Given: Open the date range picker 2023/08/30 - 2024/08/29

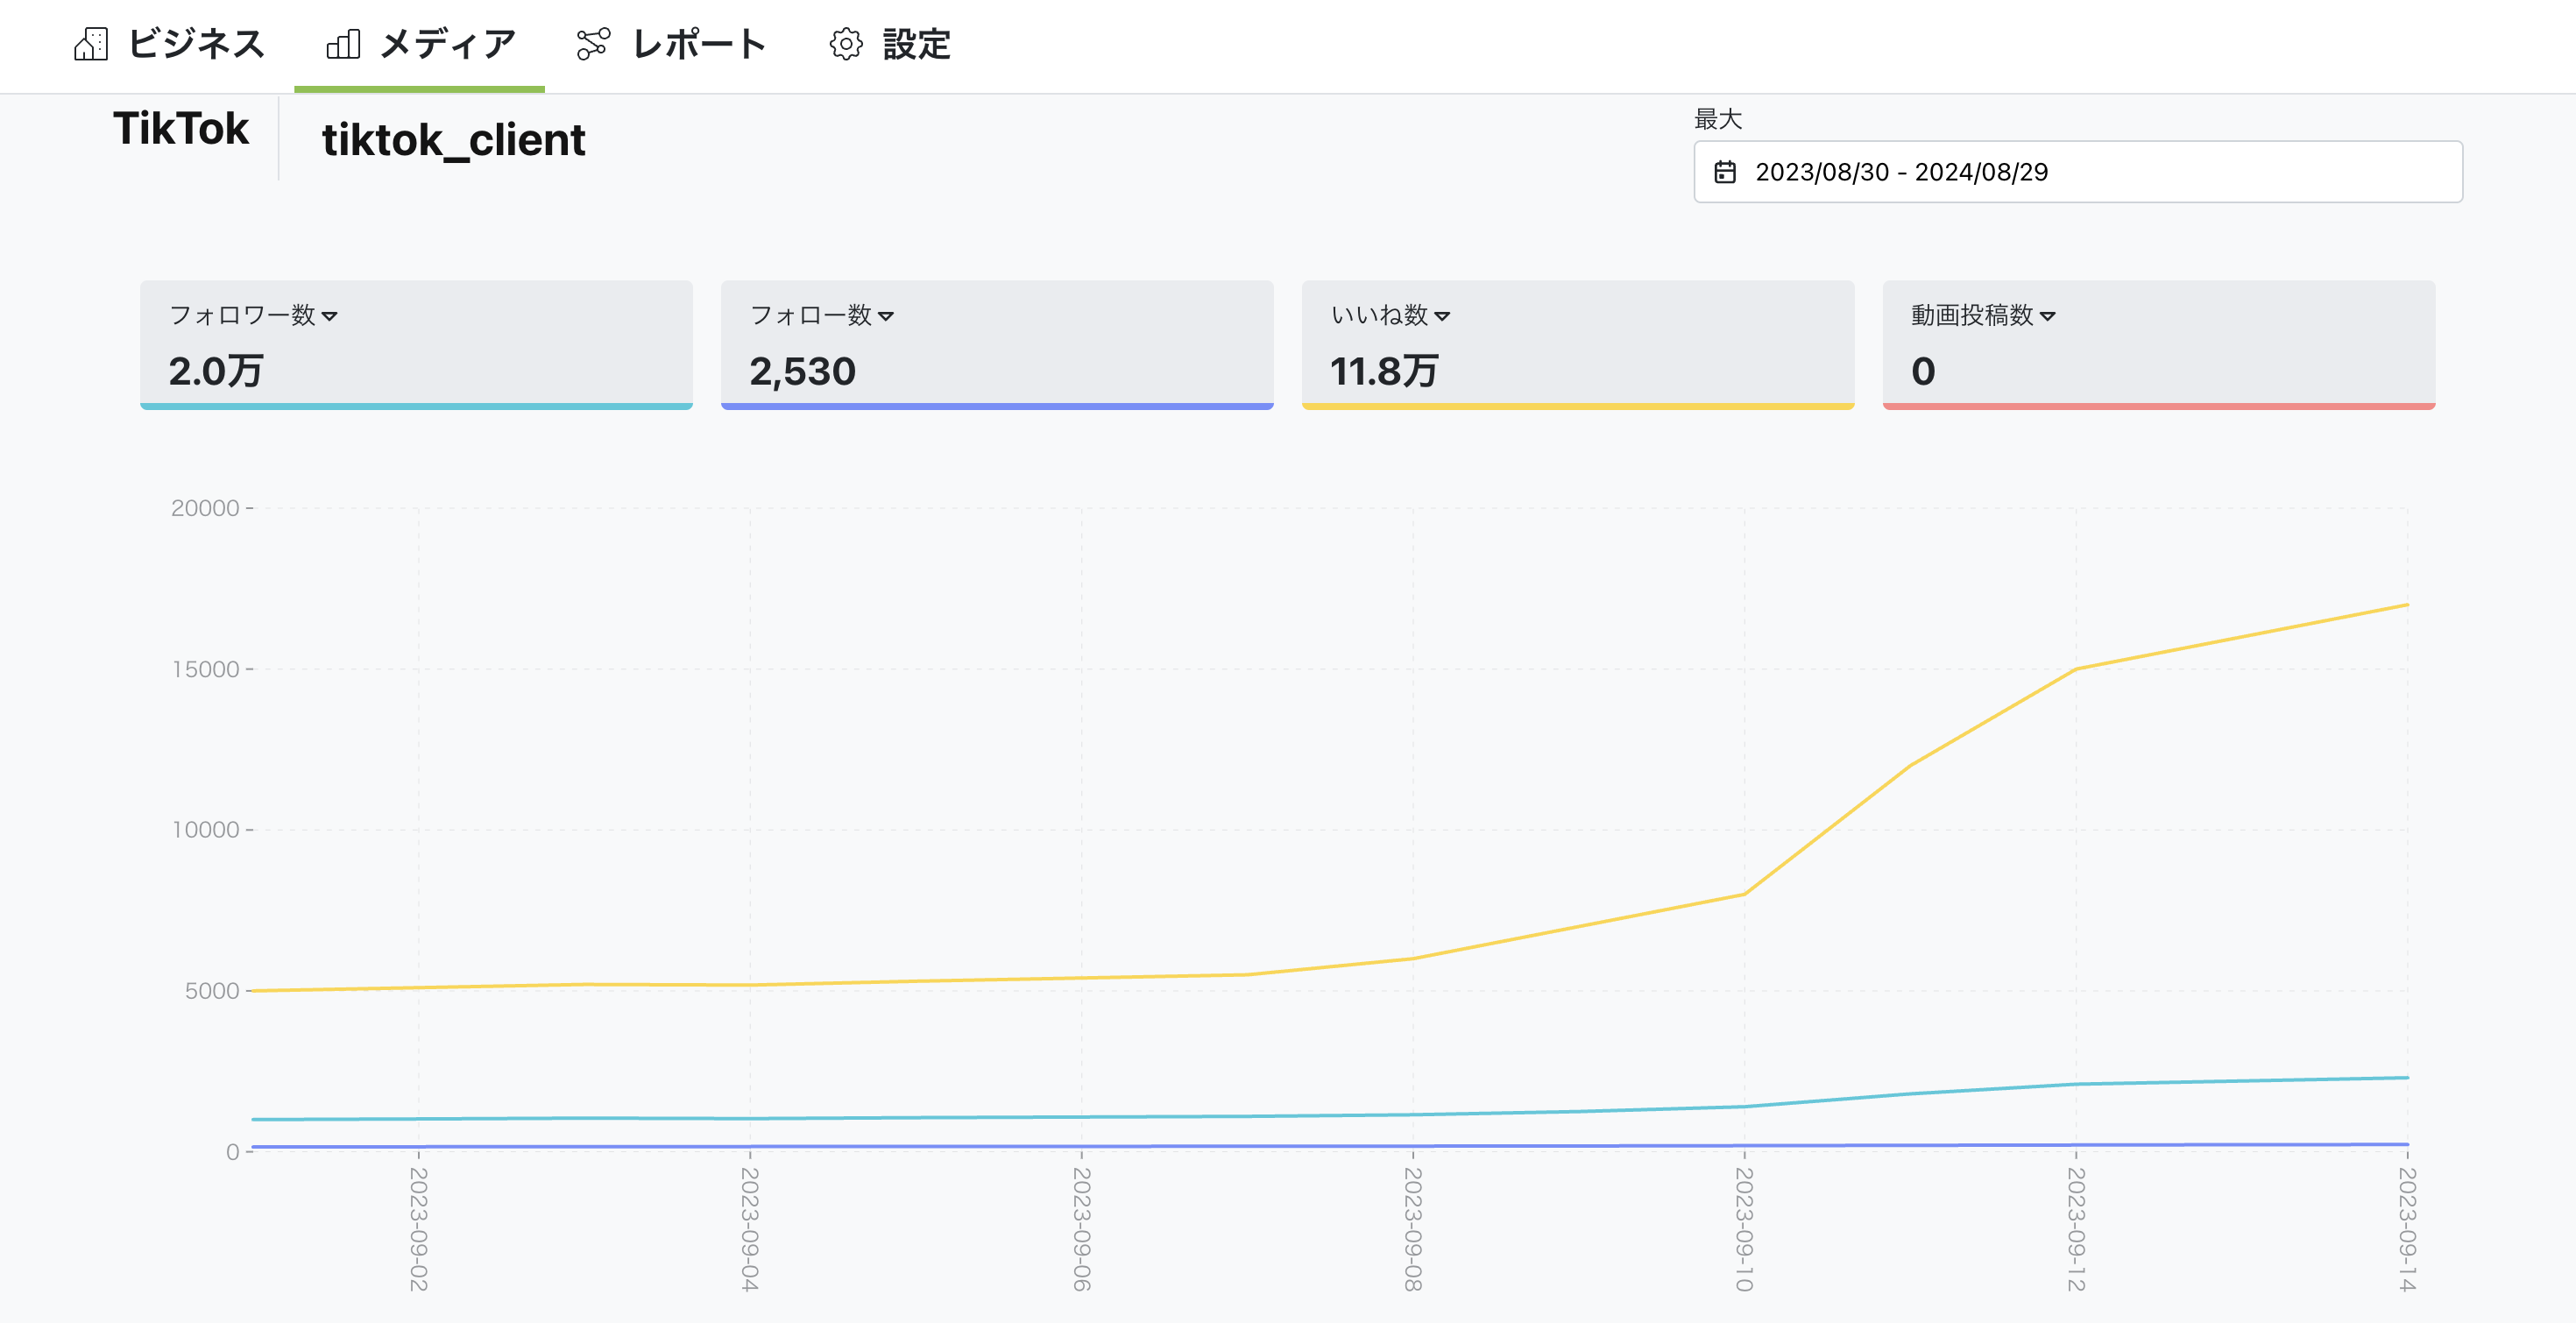Looking at the screenshot, I should point(2078,172).
